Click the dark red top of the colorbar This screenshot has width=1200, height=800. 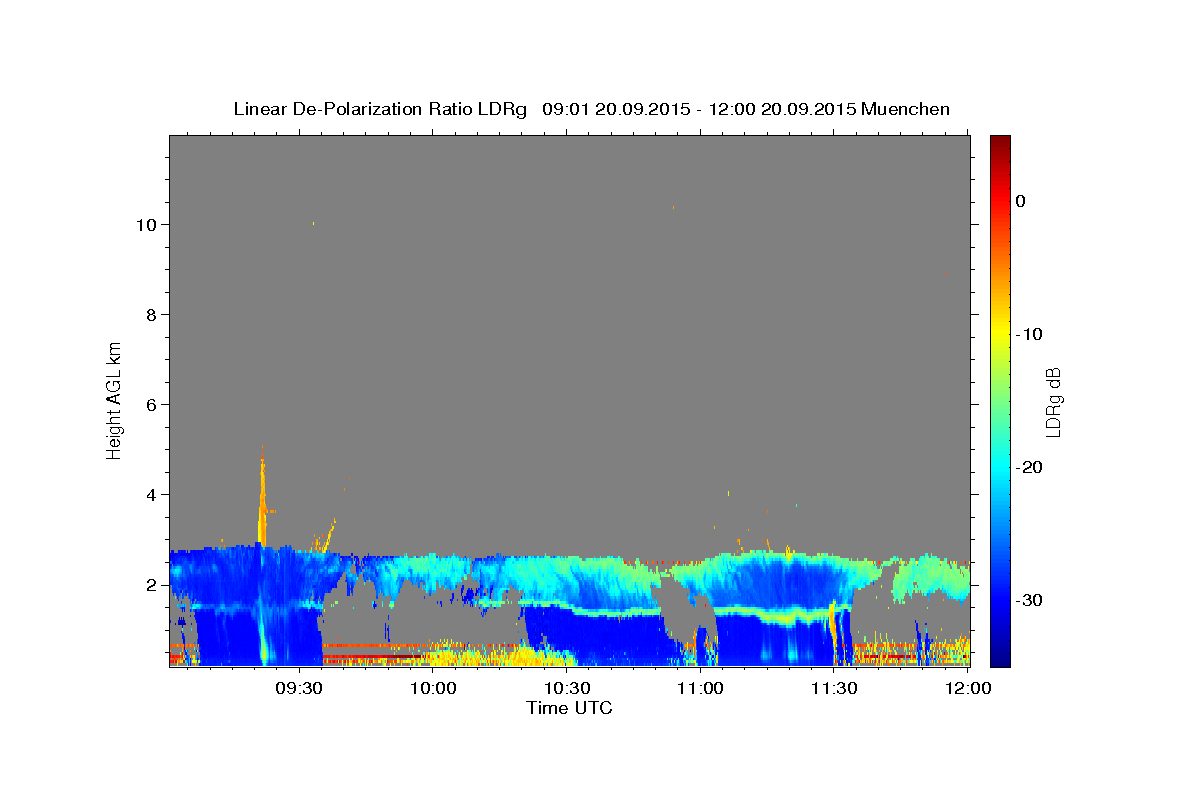(x=1000, y=145)
